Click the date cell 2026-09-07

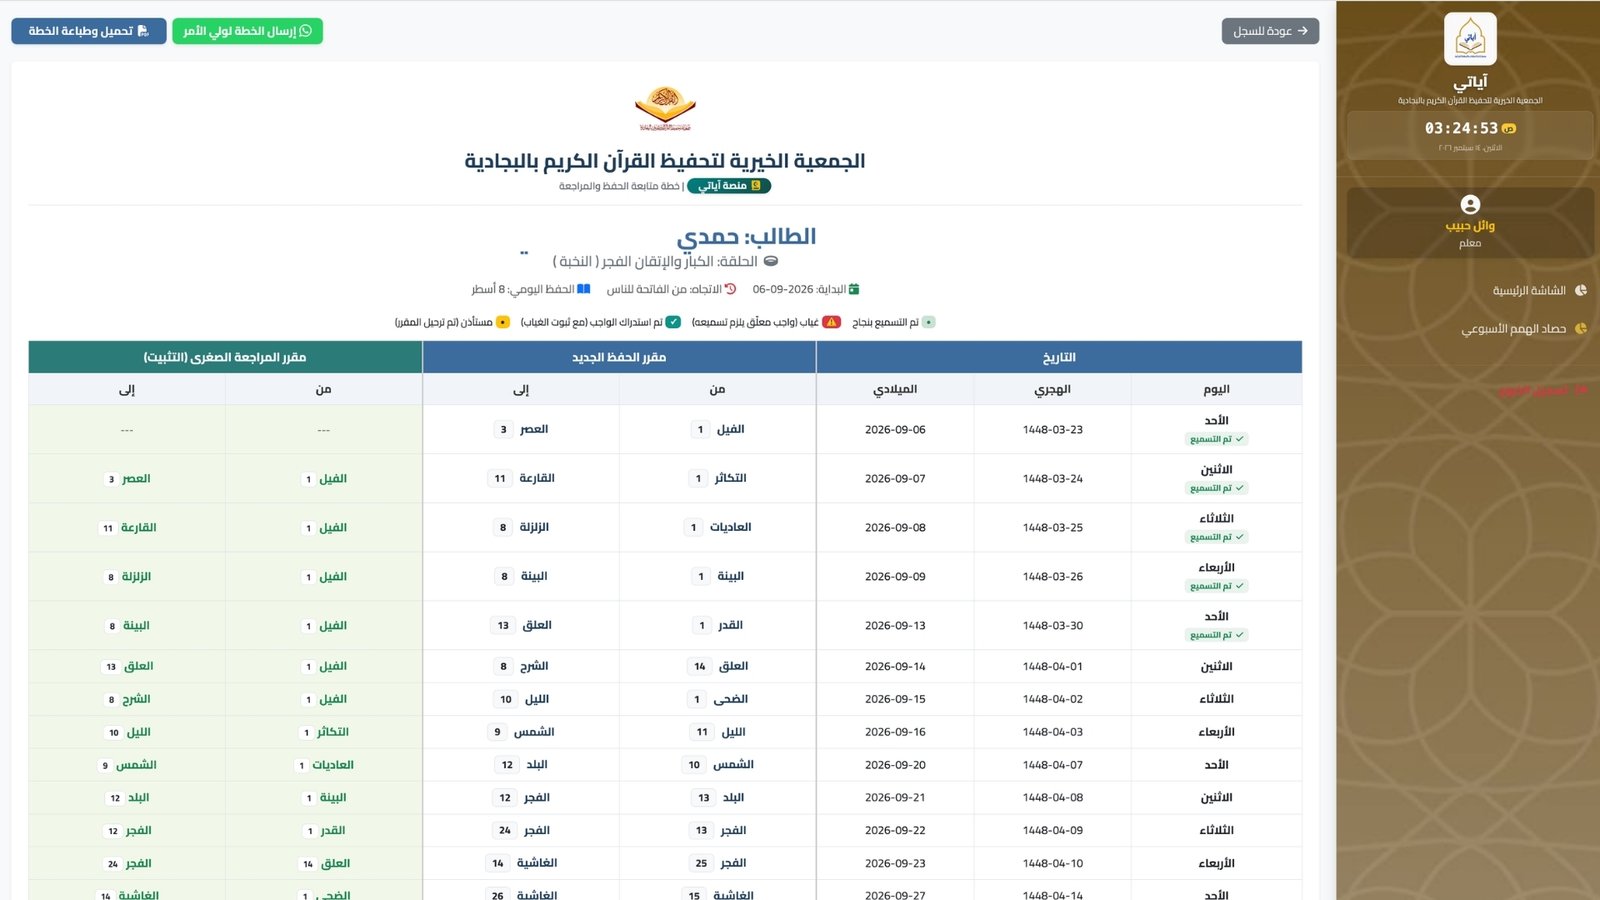click(x=895, y=479)
